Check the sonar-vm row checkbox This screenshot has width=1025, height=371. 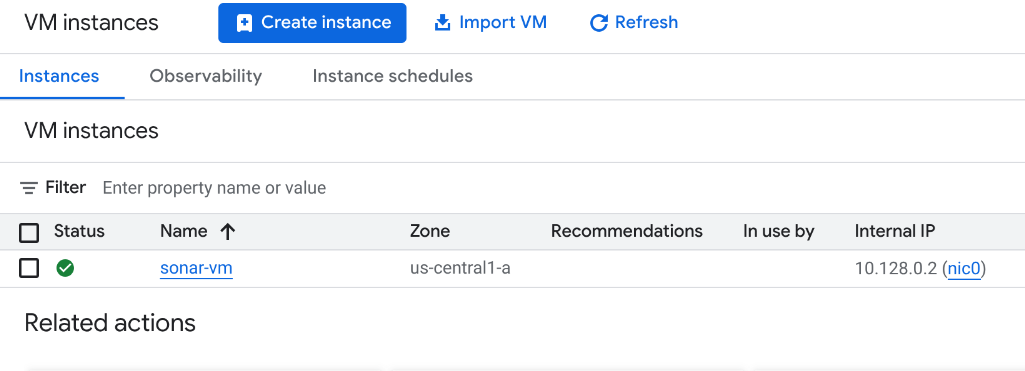coord(29,268)
